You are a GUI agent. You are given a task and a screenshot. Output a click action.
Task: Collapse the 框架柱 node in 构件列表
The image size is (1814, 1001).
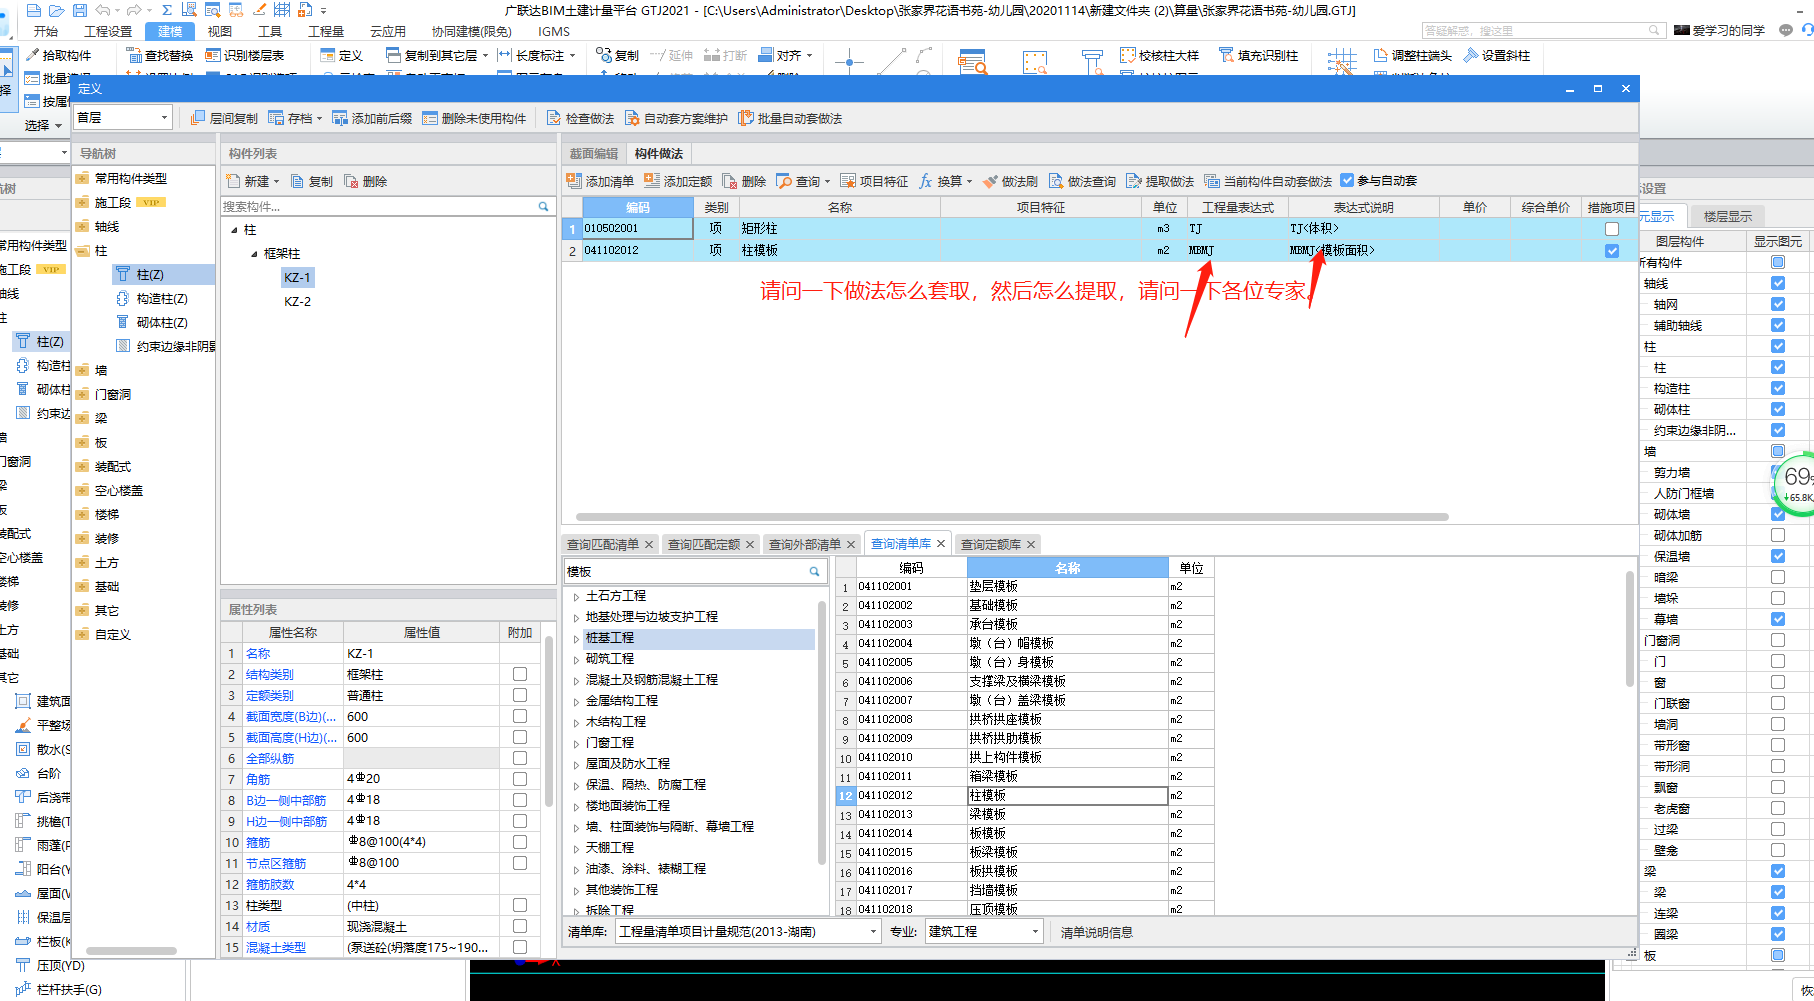point(254,254)
